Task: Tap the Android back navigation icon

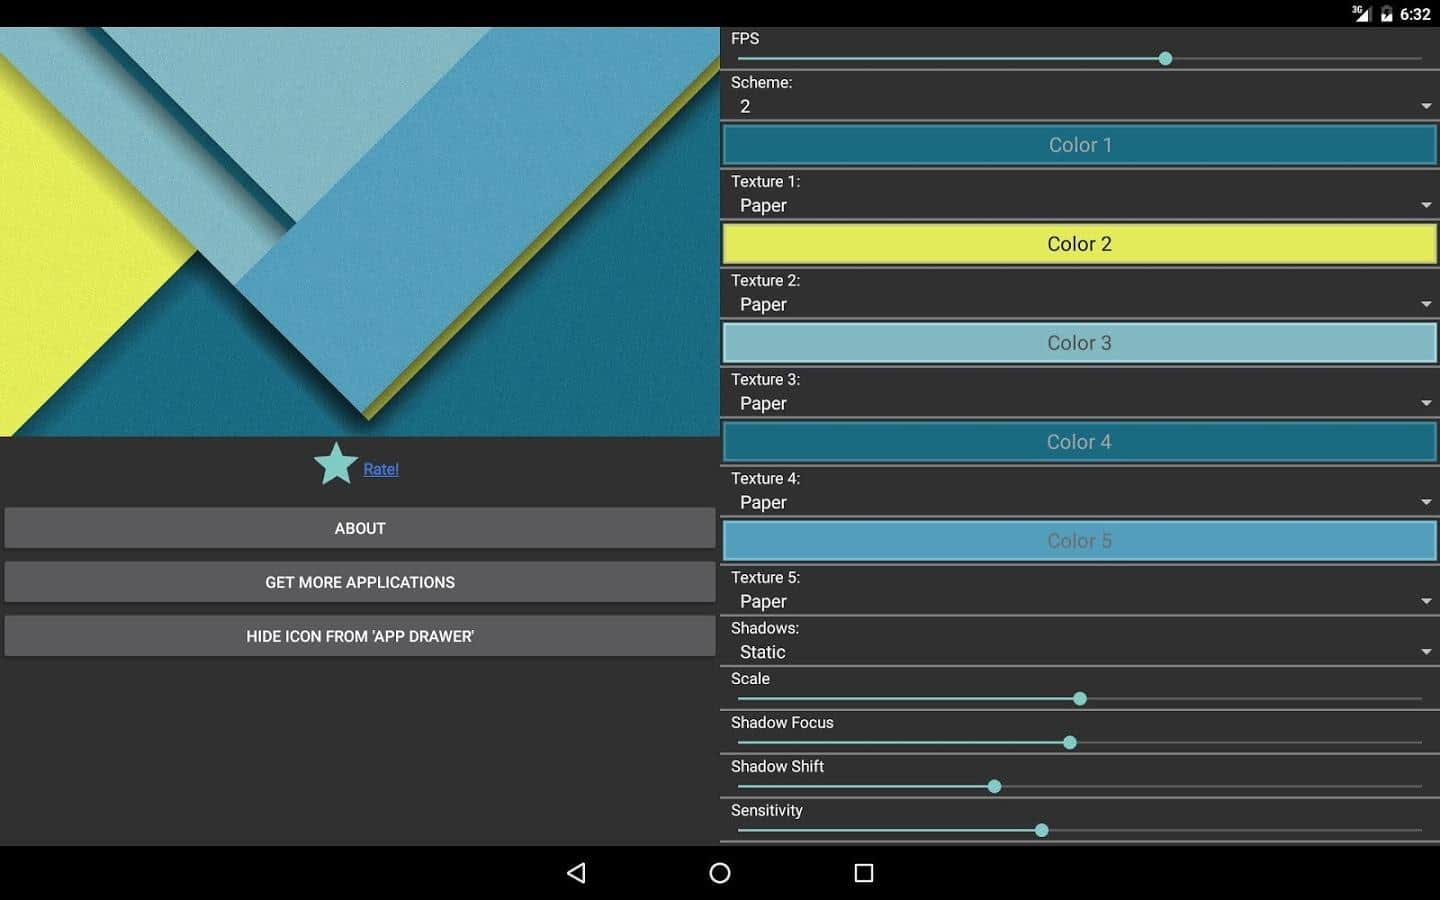Action: coord(576,873)
